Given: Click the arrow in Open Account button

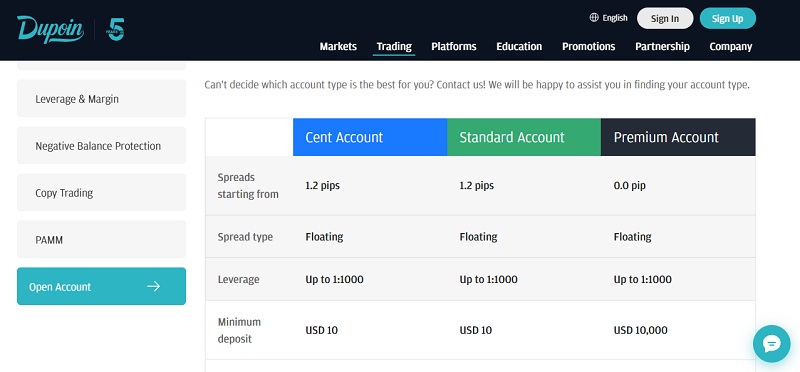Looking at the screenshot, I should (154, 287).
